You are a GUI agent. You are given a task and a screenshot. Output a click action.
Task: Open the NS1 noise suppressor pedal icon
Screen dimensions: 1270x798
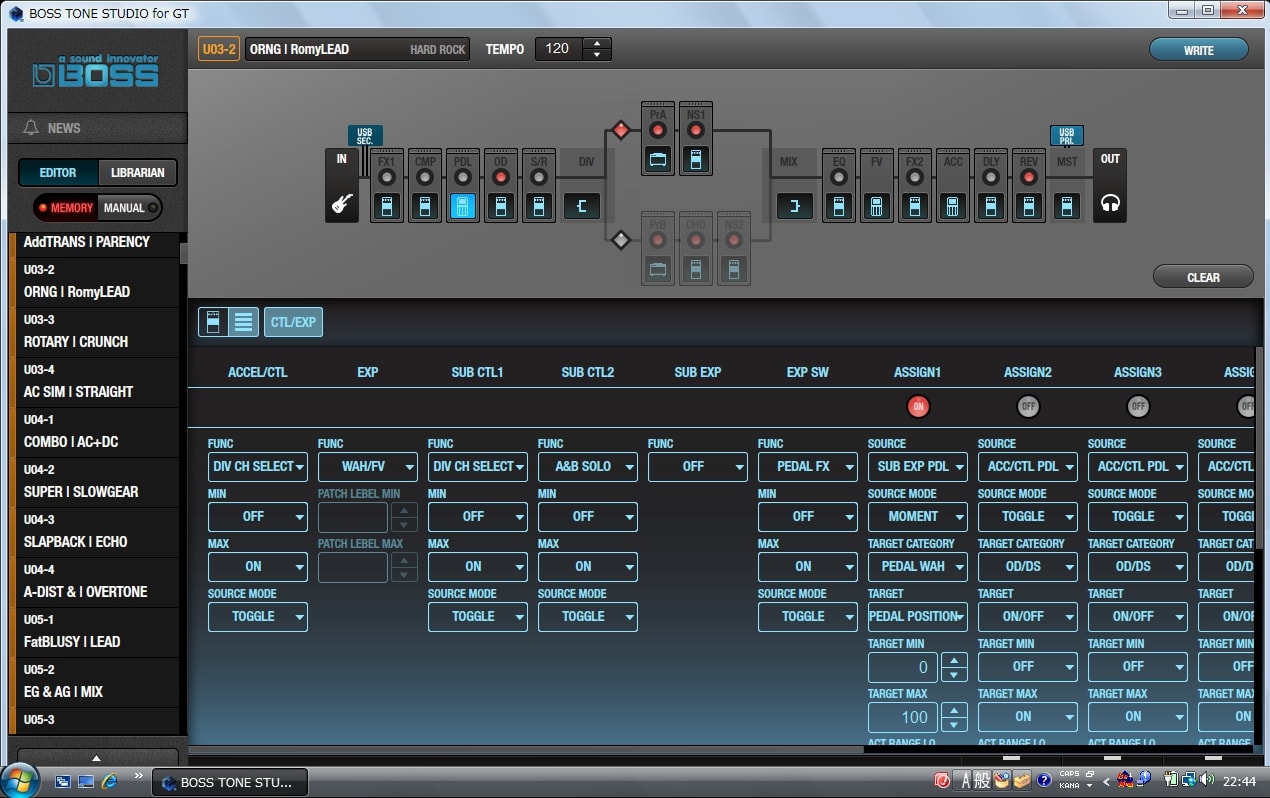(696, 158)
